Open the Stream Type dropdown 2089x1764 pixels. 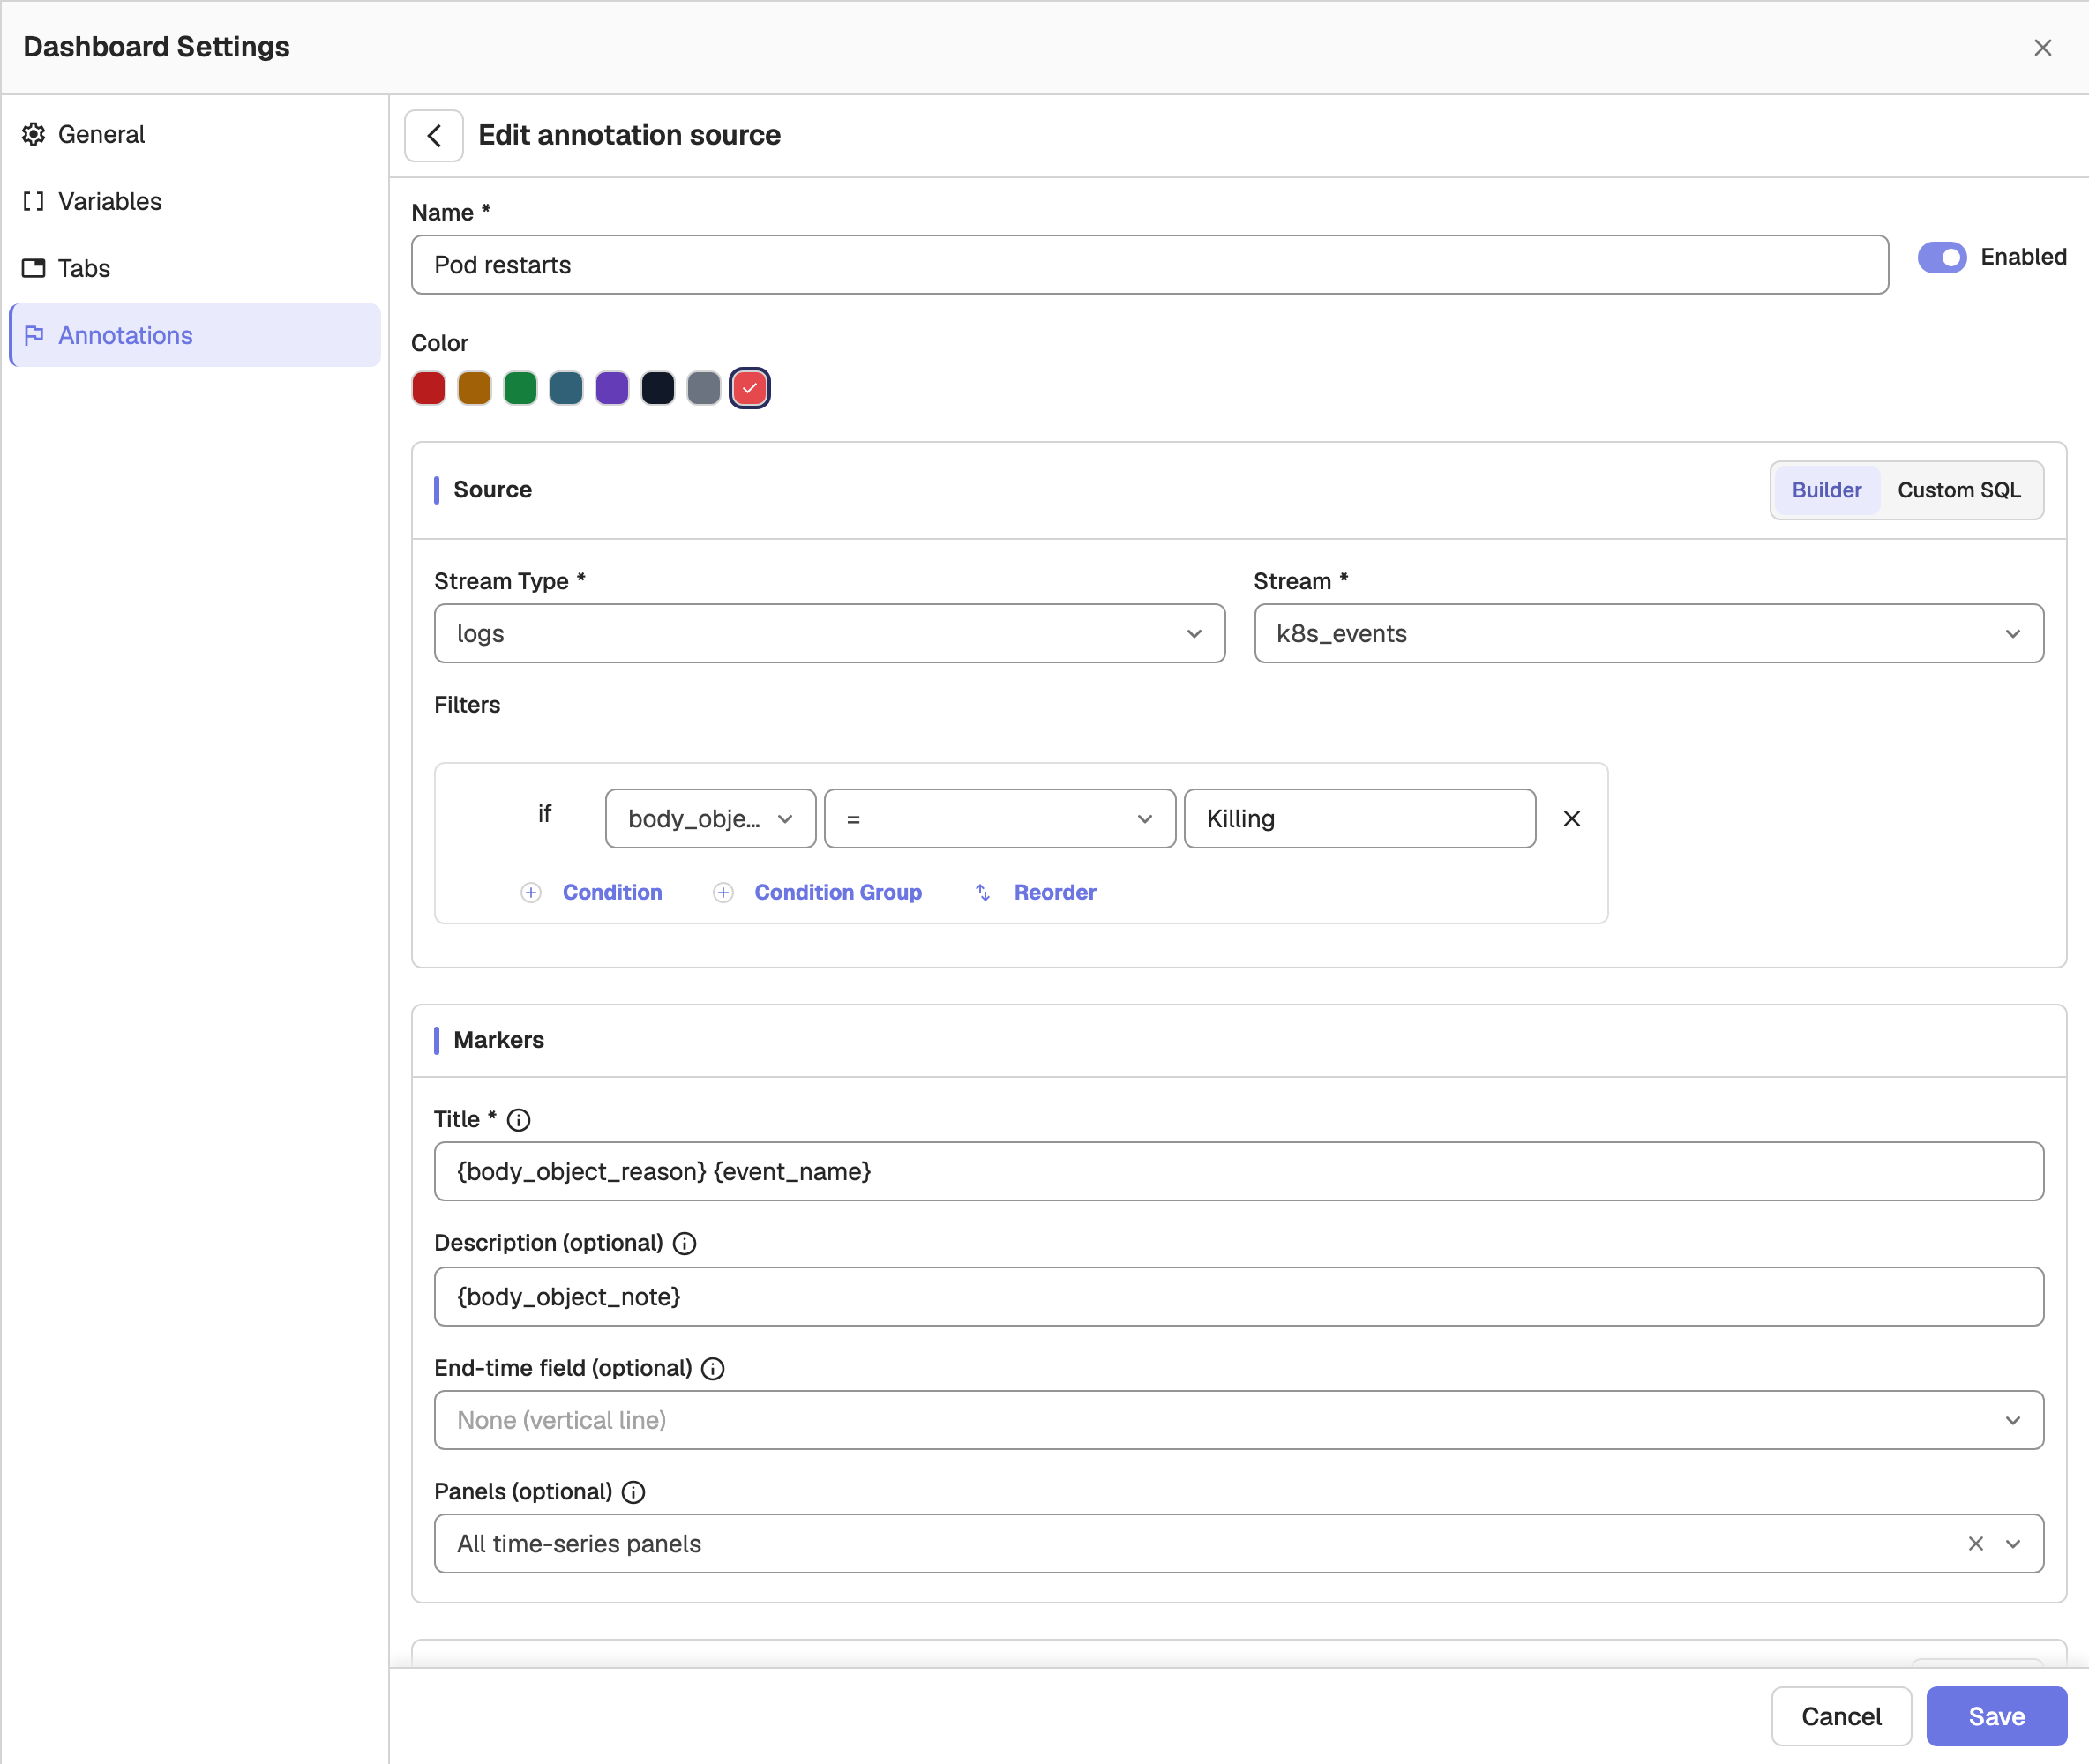[x=829, y=633]
